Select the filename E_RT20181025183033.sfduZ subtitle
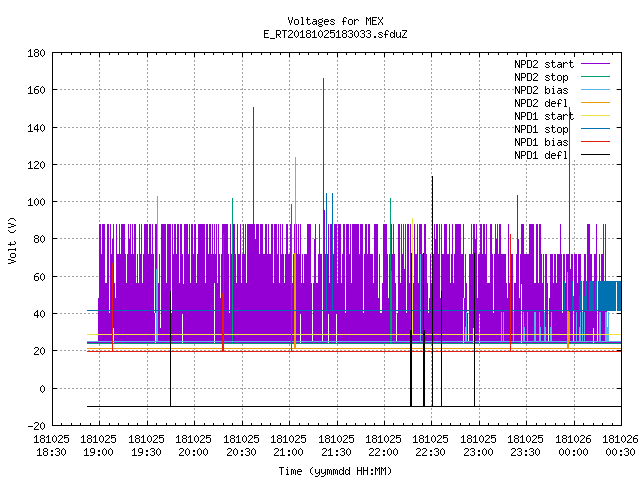 [x=335, y=34]
